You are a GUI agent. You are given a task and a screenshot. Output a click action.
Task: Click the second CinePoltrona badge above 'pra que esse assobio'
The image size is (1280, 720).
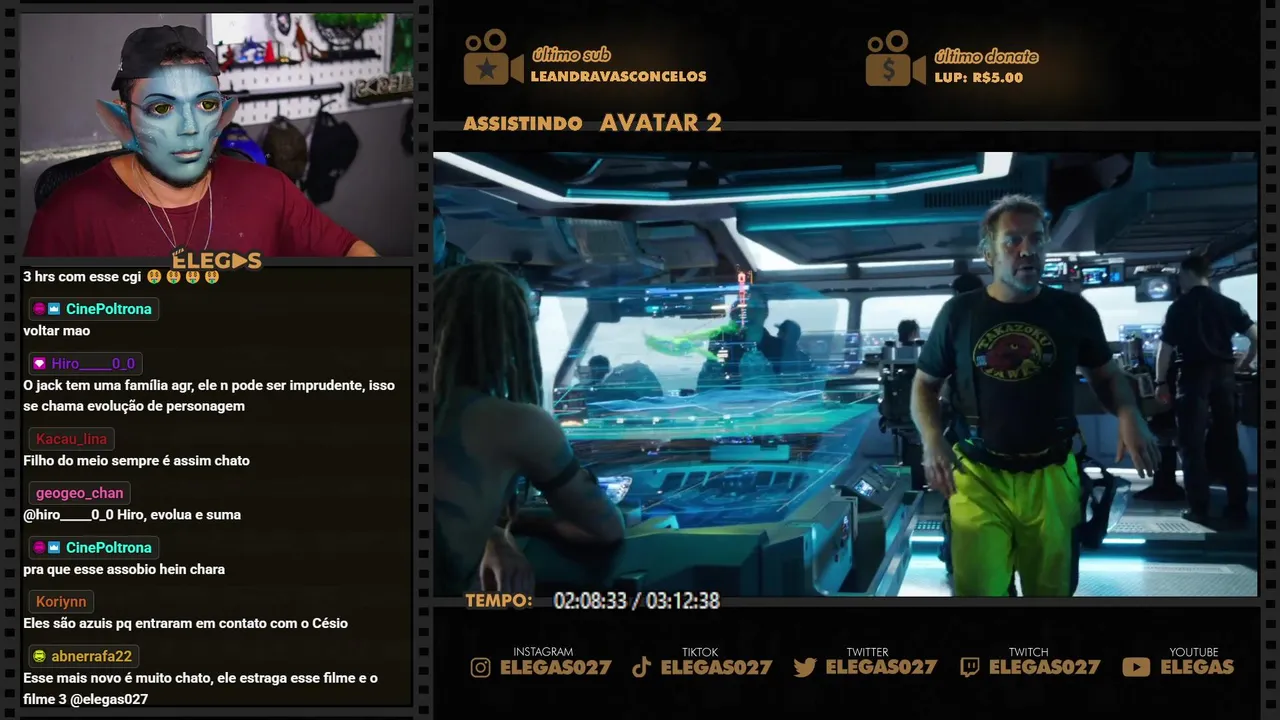pyautogui.click(x=47, y=548)
